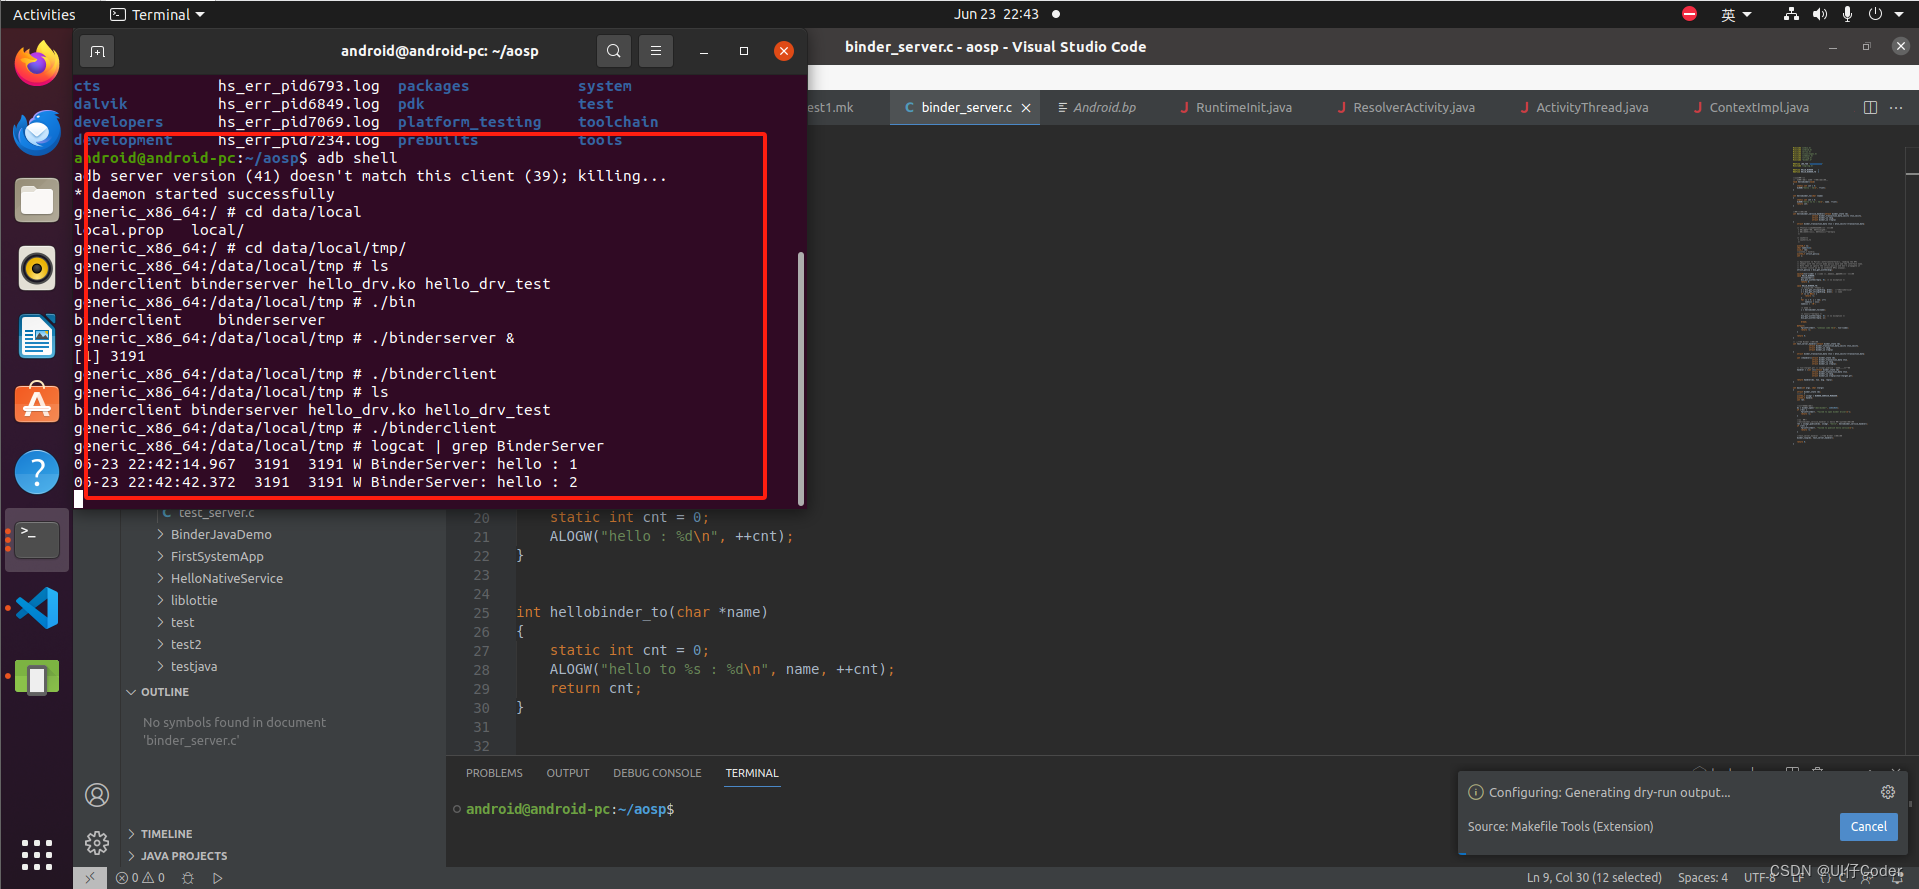Switch to the Android.bp tab

point(1104,107)
